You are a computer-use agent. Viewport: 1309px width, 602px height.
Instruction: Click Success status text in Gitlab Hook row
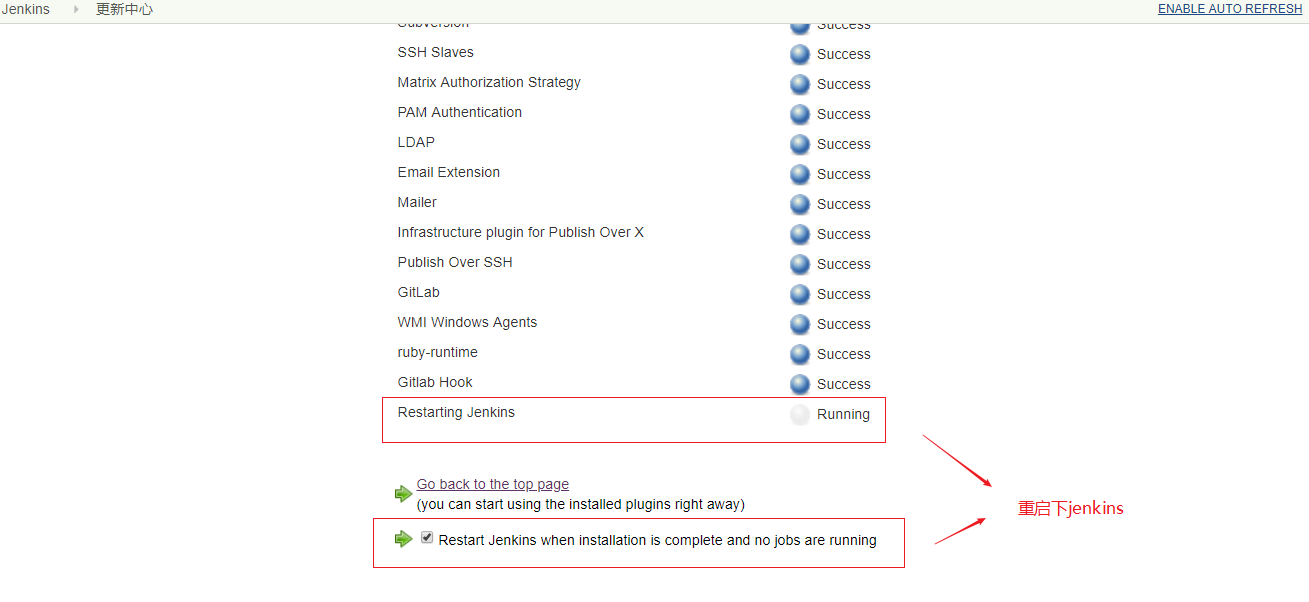pos(844,384)
